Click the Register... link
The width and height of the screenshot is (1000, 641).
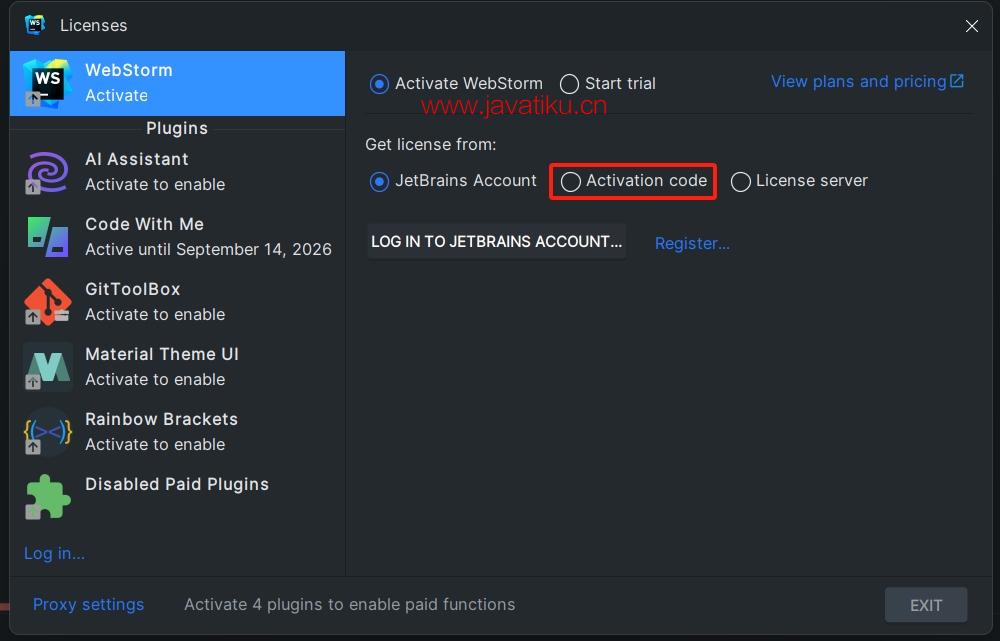[692, 243]
